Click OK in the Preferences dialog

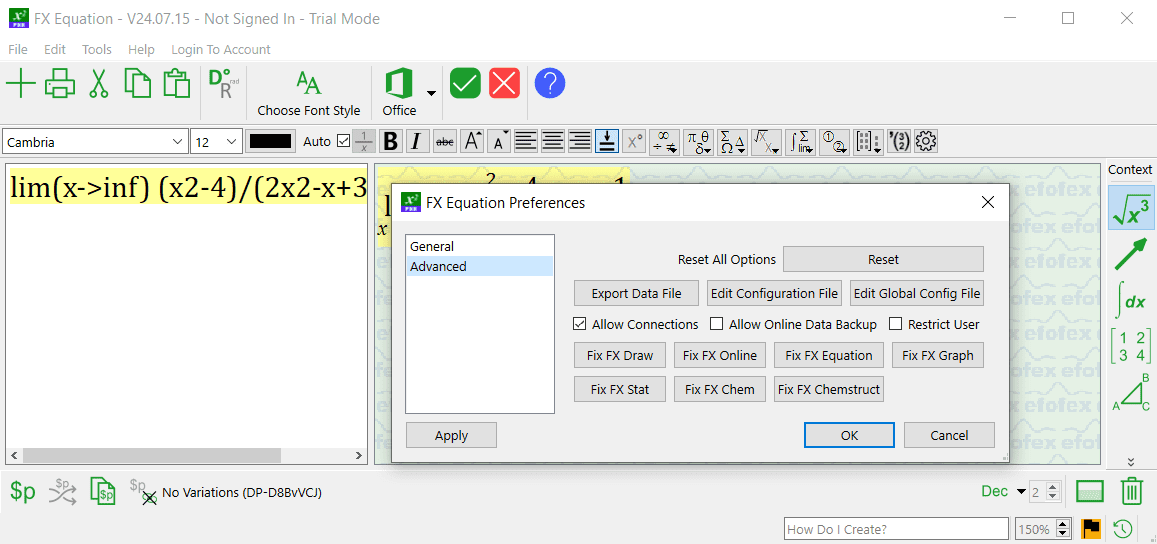click(x=849, y=435)
